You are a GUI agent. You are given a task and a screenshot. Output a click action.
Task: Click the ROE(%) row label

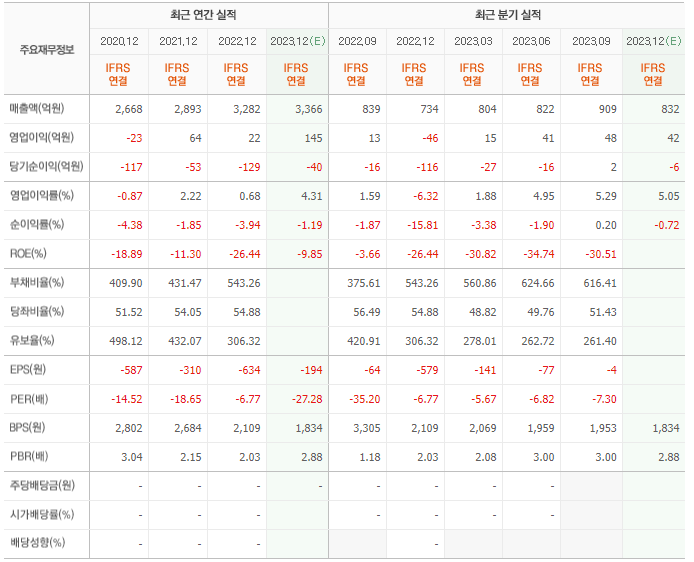[x=28, y=254]
